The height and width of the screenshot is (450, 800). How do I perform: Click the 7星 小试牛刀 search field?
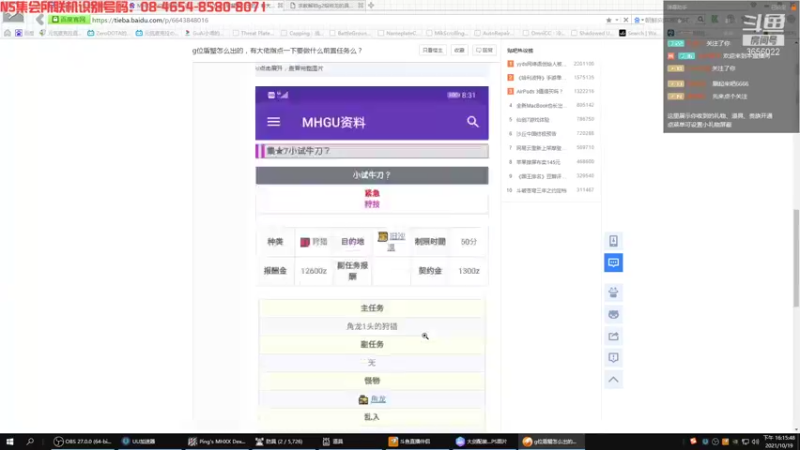[372, 151]
